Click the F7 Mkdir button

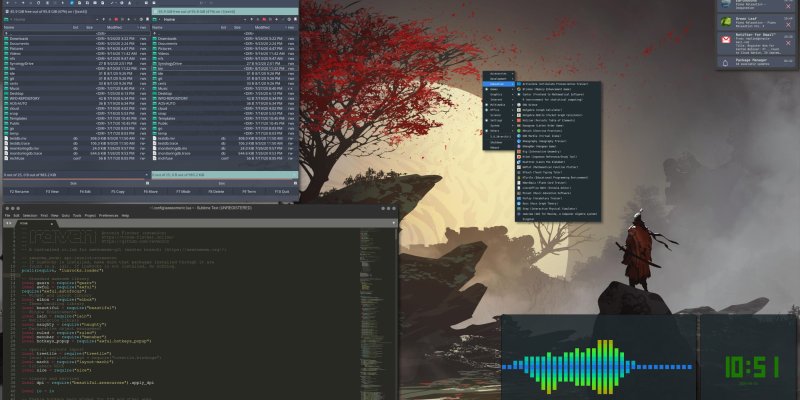tap(183, 190)
